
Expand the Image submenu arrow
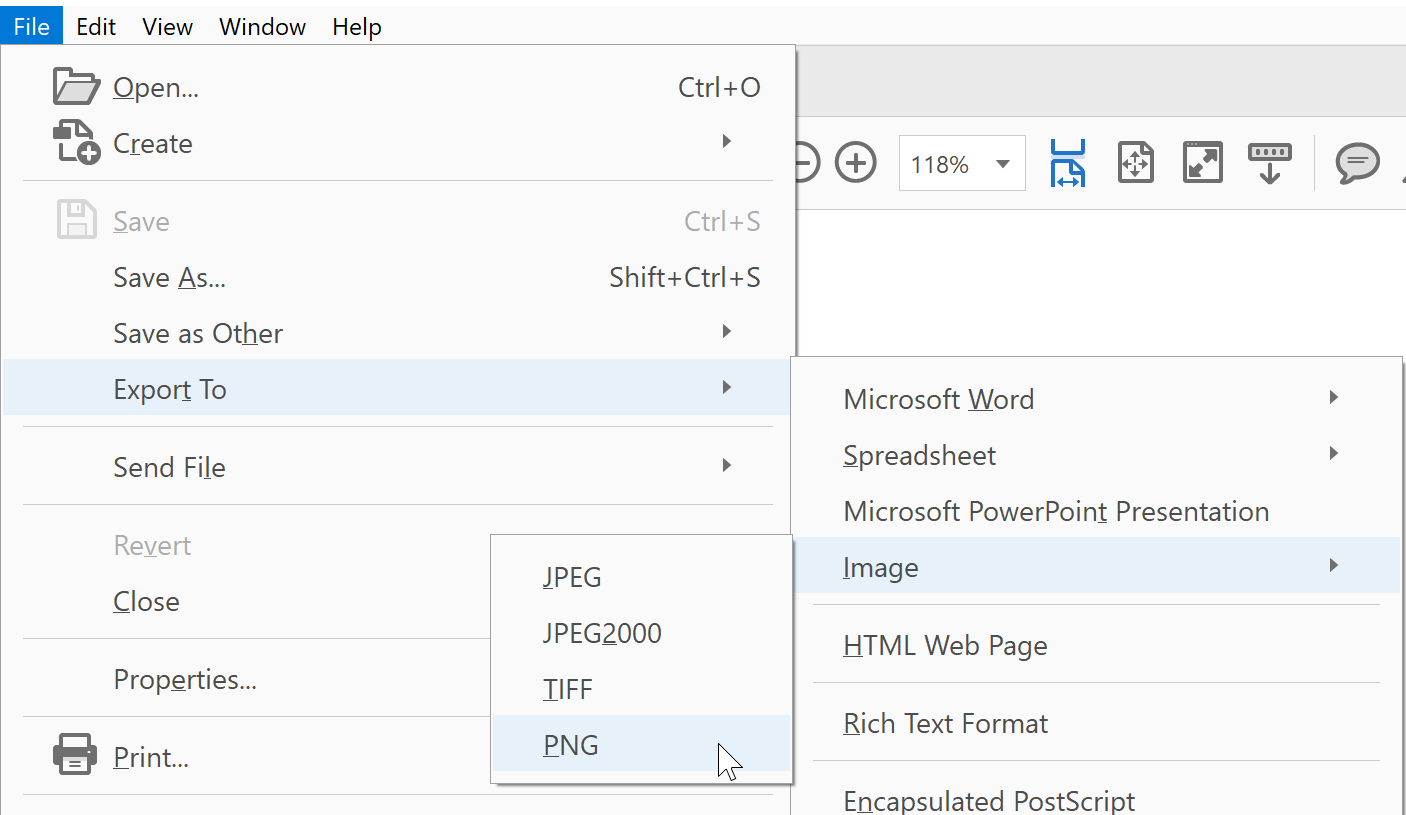(x=1334, y=566)
